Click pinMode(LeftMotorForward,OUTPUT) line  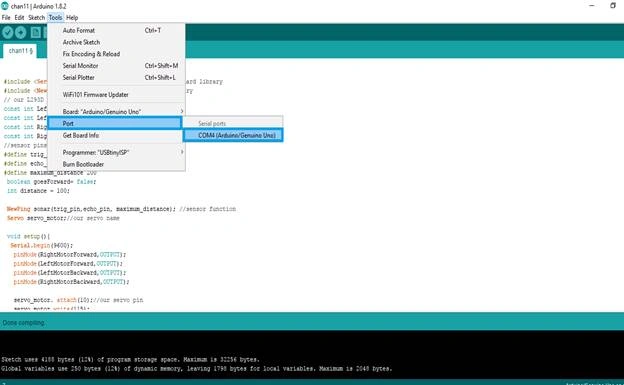(x=68, y=264)
